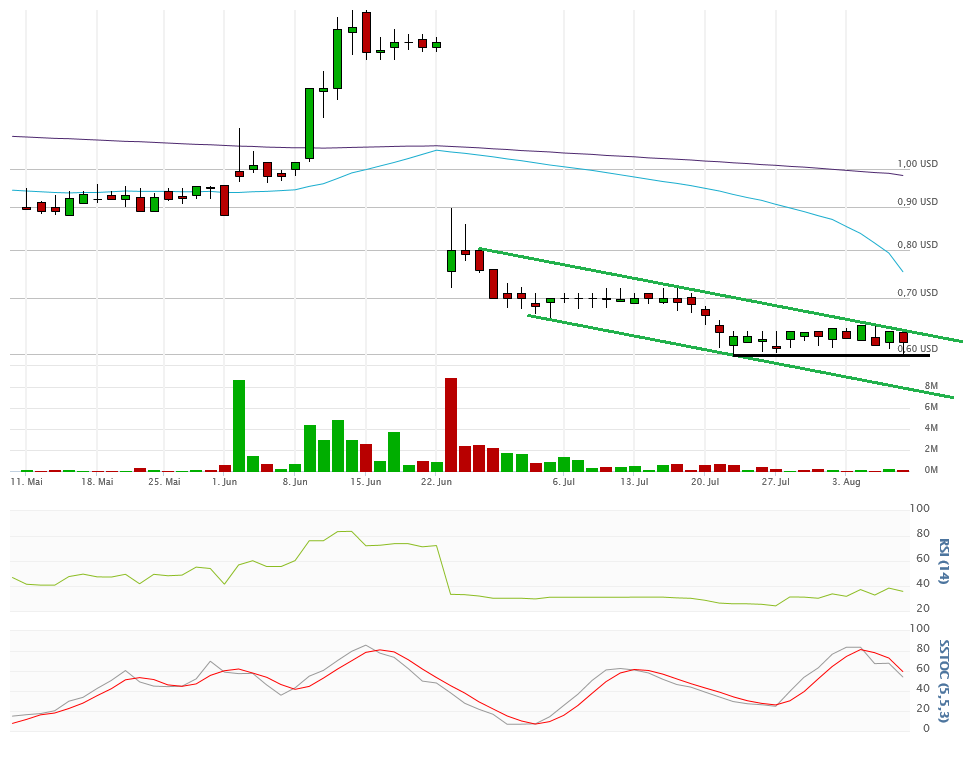Click the 0,90 USD price axis label
This screenshot has height=765, width=968.
pyautogui.click(x=917, y=202)
